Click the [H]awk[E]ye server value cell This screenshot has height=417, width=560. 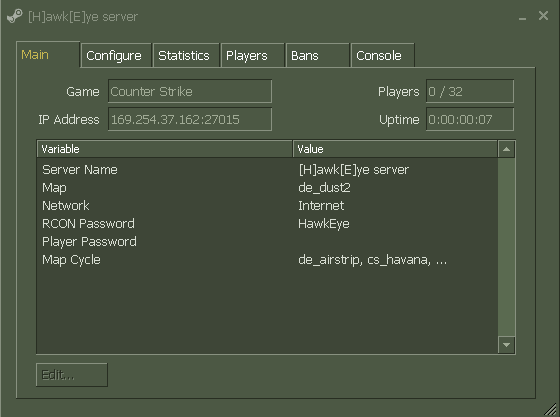pos(354,170)
